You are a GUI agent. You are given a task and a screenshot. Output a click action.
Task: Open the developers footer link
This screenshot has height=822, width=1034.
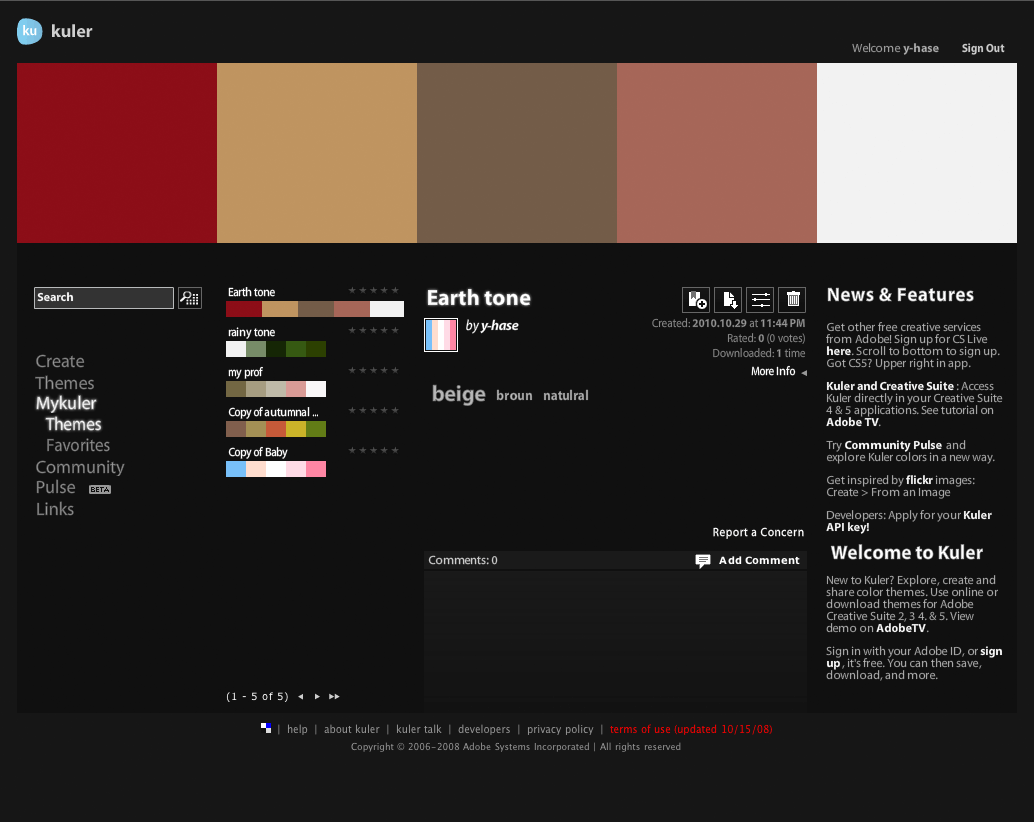pos(484,729)
